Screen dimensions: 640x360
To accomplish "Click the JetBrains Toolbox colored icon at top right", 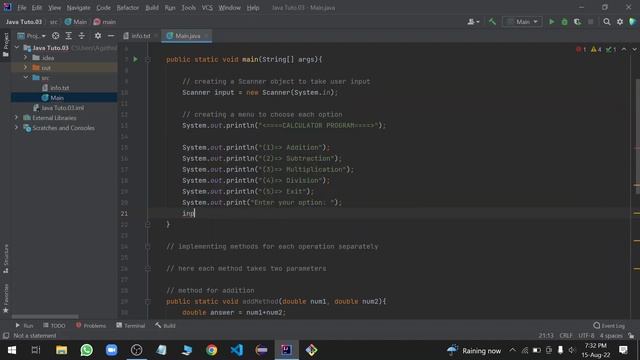I will (633, 22).
